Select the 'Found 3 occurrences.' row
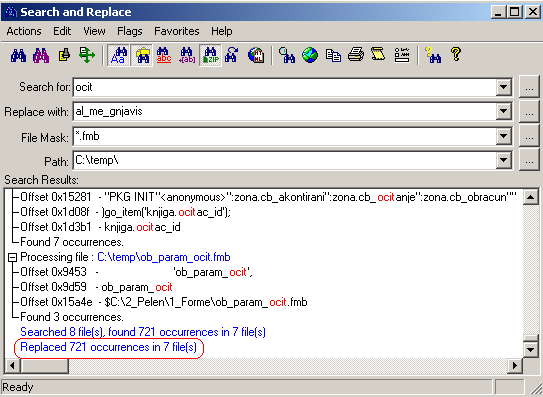The width and height of the screenshot is (543, 397). point(72,317)
